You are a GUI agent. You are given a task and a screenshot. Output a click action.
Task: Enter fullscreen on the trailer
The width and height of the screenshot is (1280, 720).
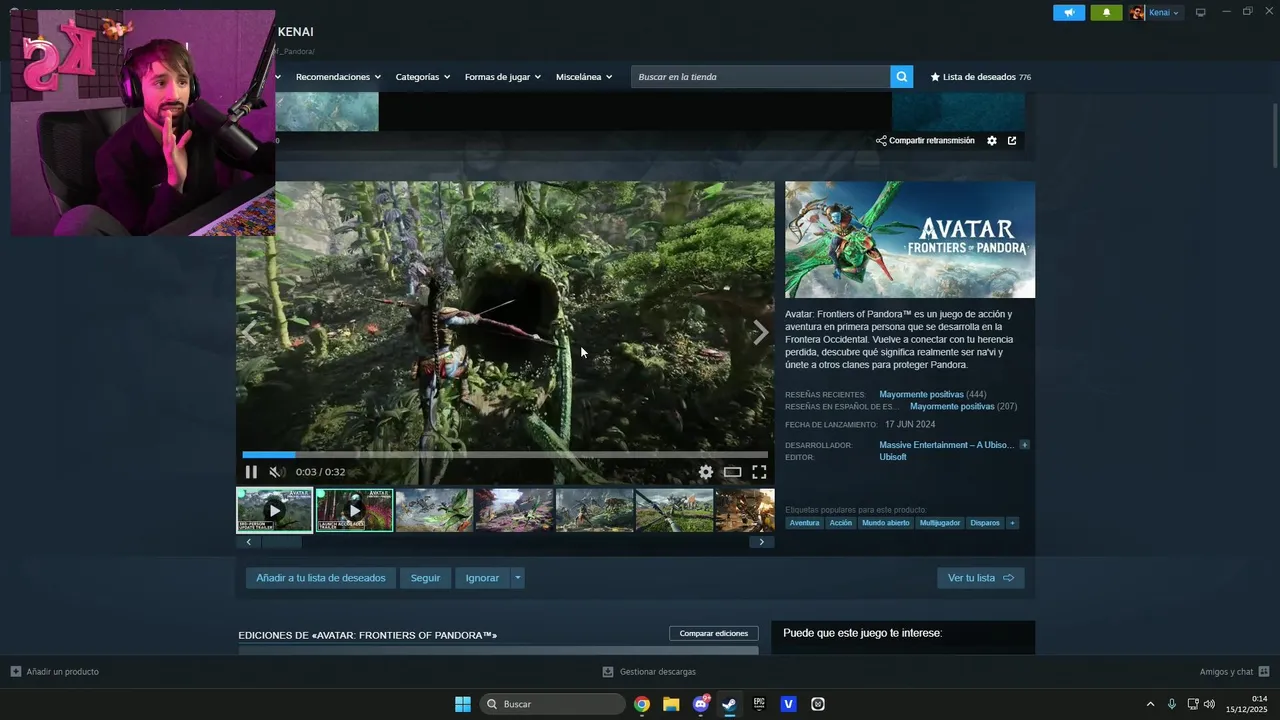point(759,472)
